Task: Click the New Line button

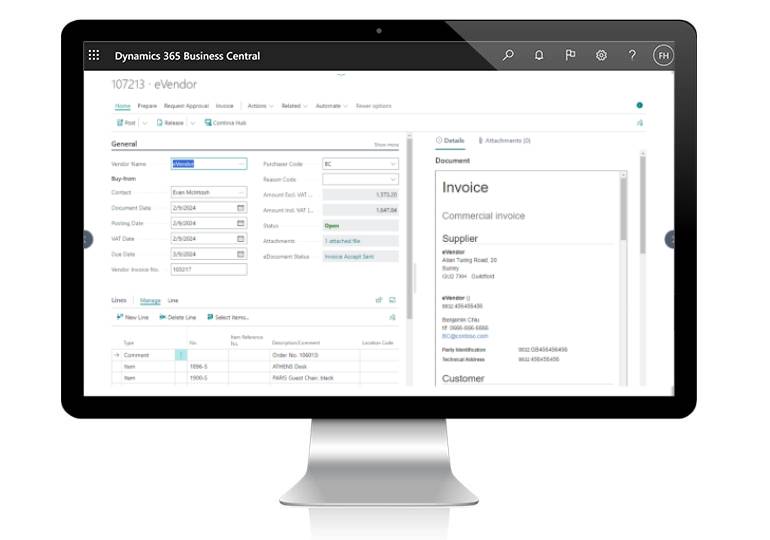Action: point(132,317)
